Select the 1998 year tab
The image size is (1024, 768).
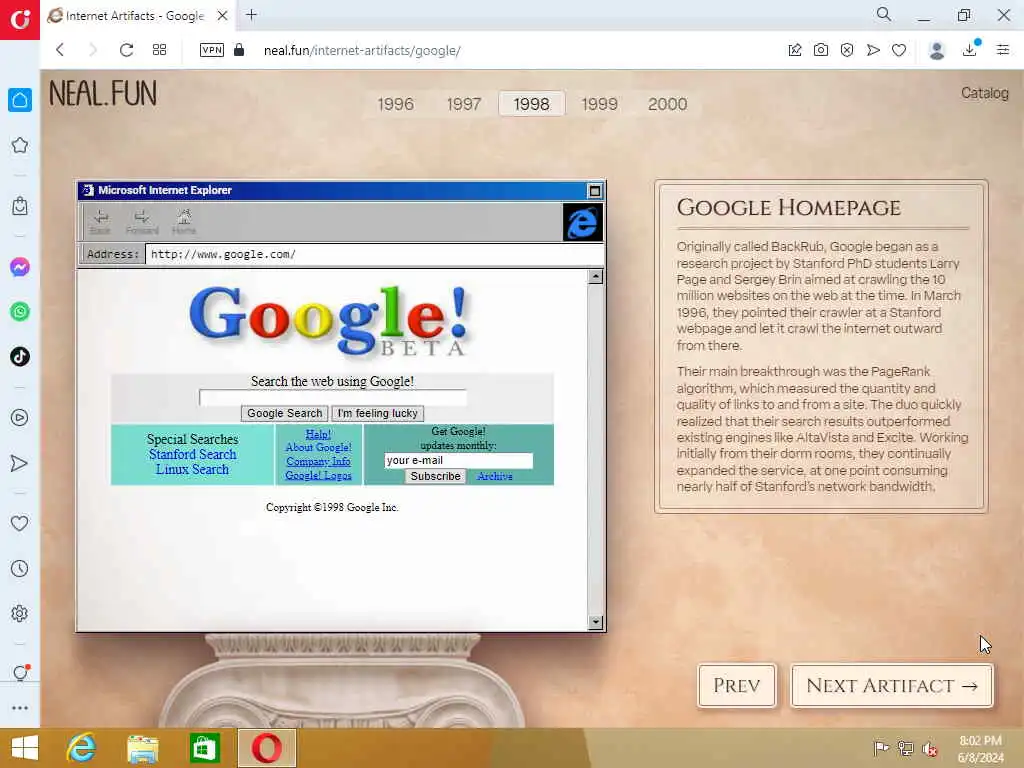532,104
